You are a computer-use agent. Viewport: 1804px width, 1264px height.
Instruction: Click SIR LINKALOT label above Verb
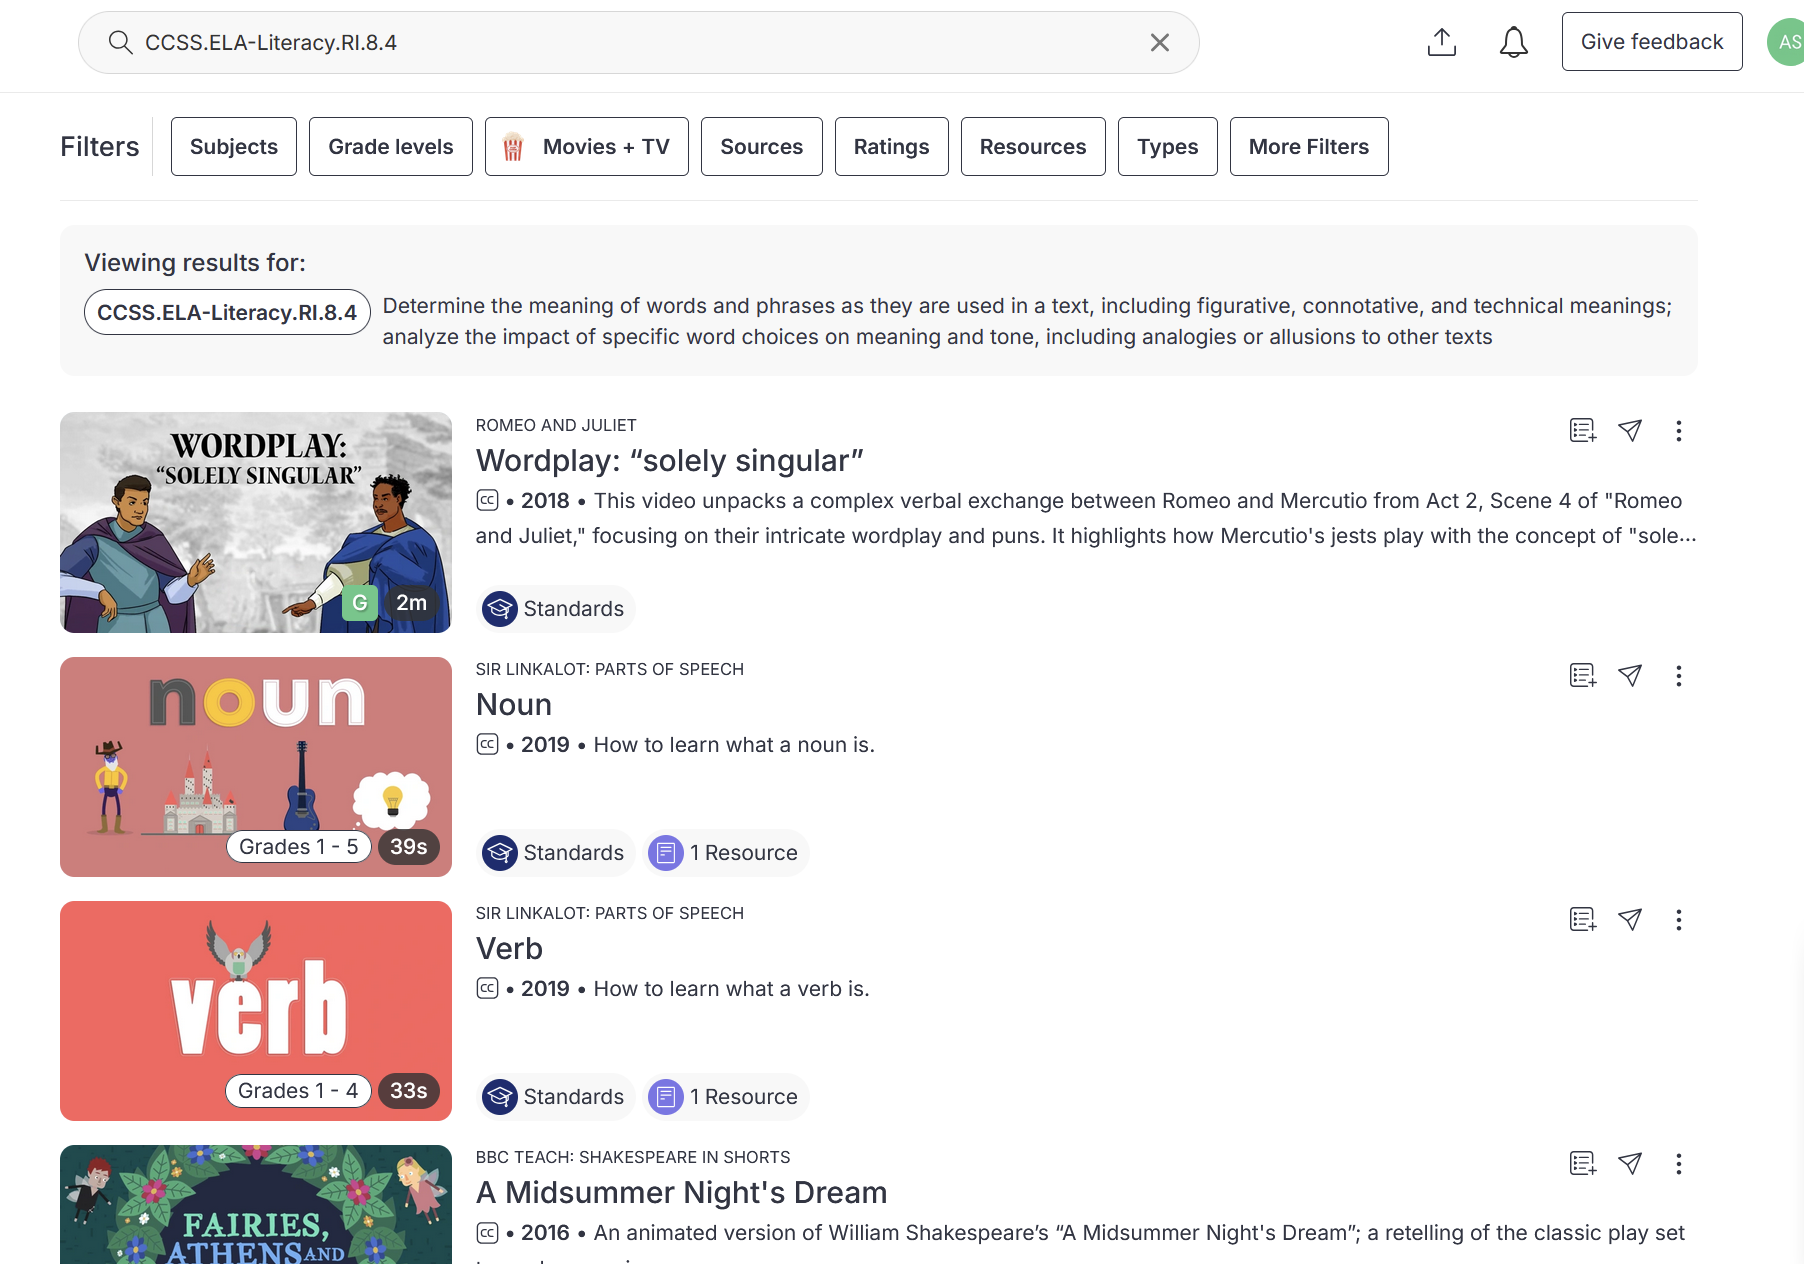click(x=609, y=913)
